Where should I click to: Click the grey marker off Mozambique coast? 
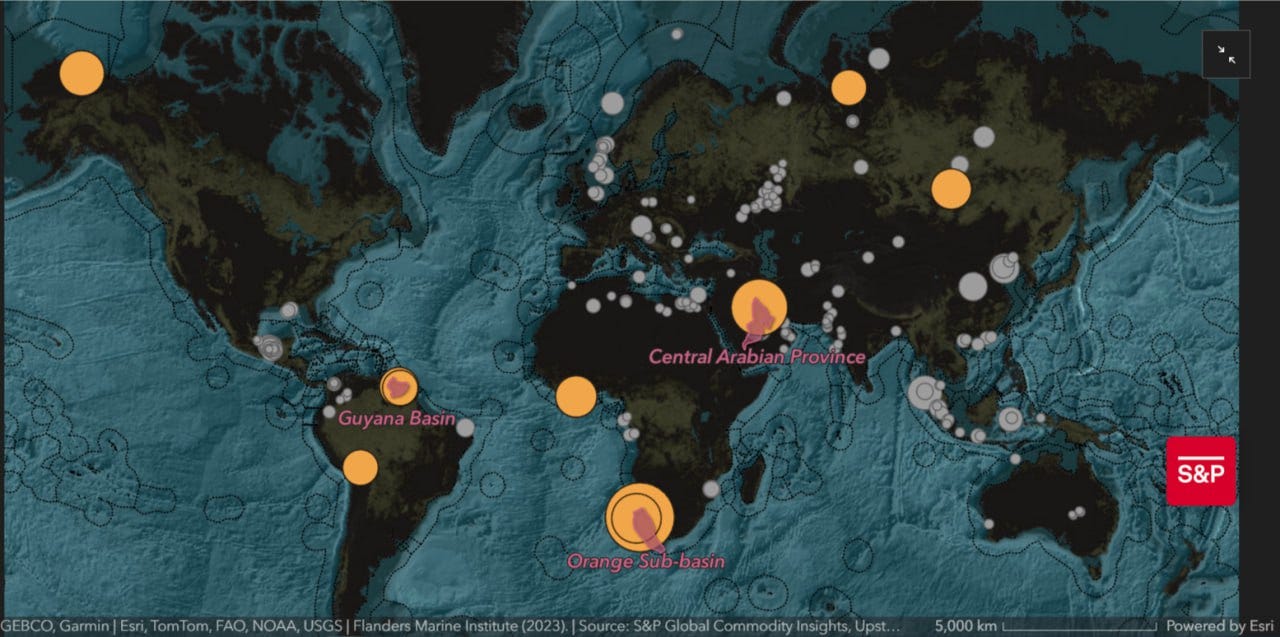tap(711, 489)
